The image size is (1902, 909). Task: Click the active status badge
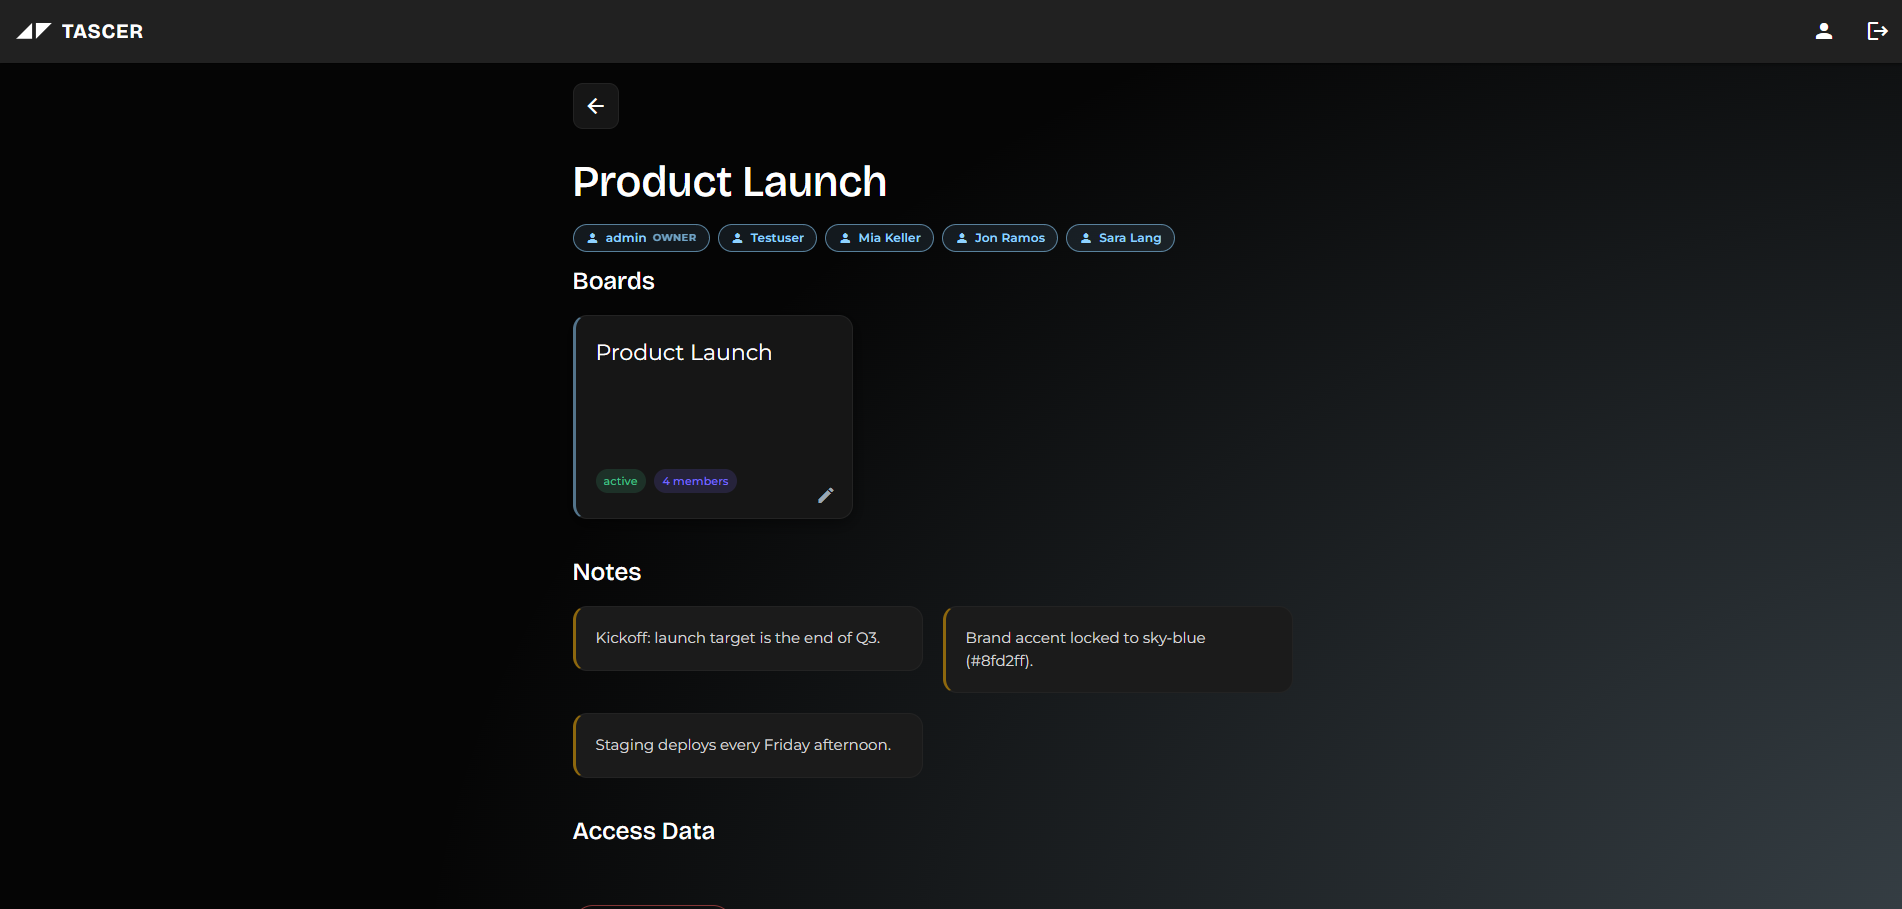click(620, 481)
